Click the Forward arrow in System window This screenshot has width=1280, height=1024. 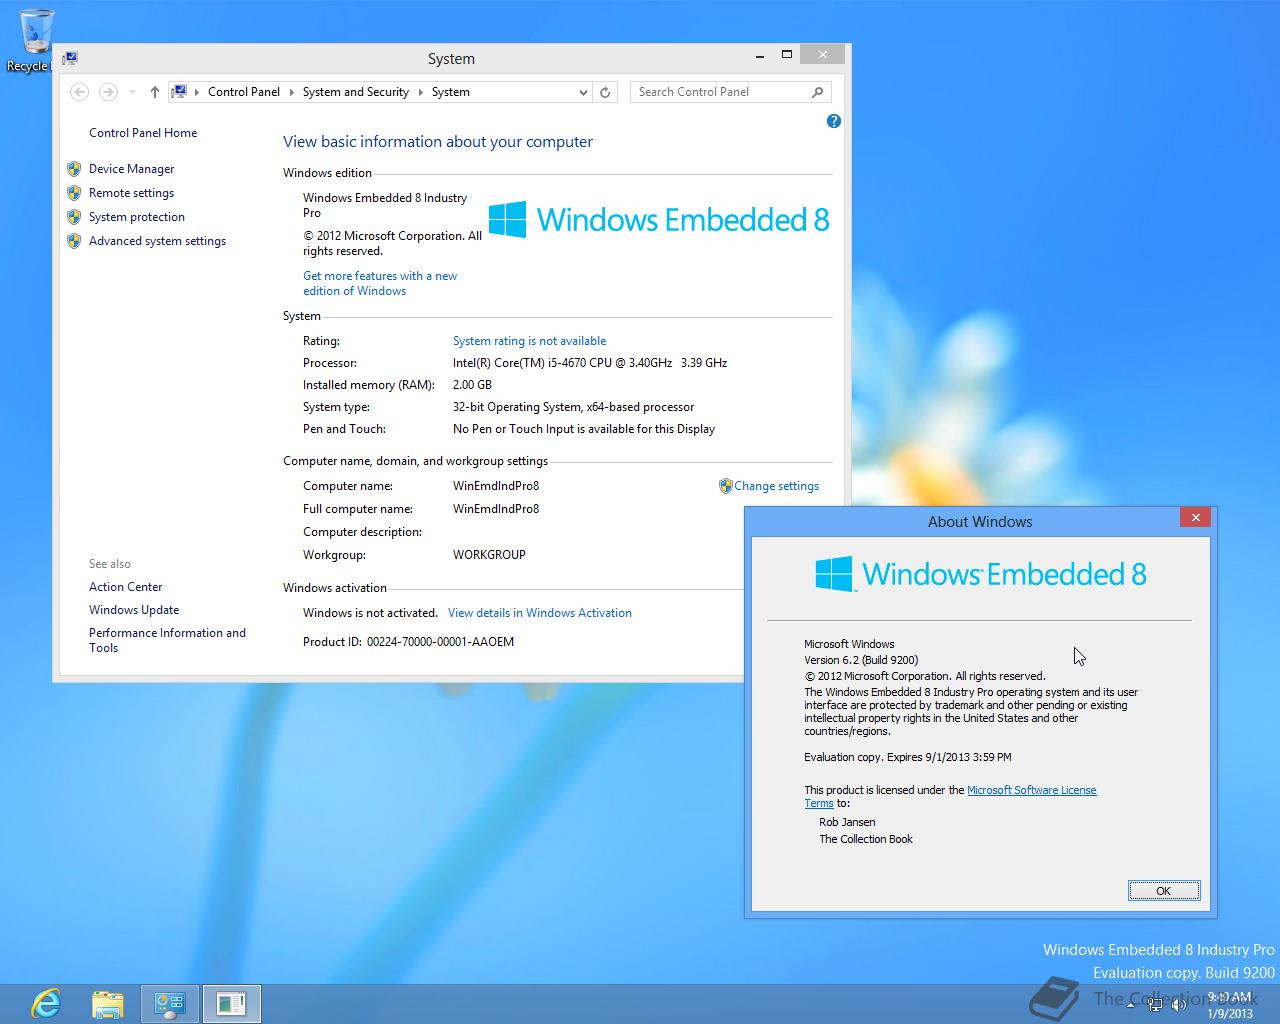pos(108,92)
